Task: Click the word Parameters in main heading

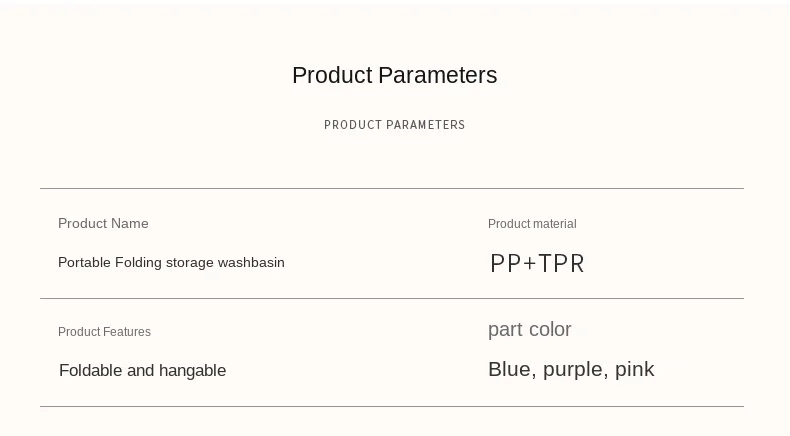Action: [x=438, y=76]
